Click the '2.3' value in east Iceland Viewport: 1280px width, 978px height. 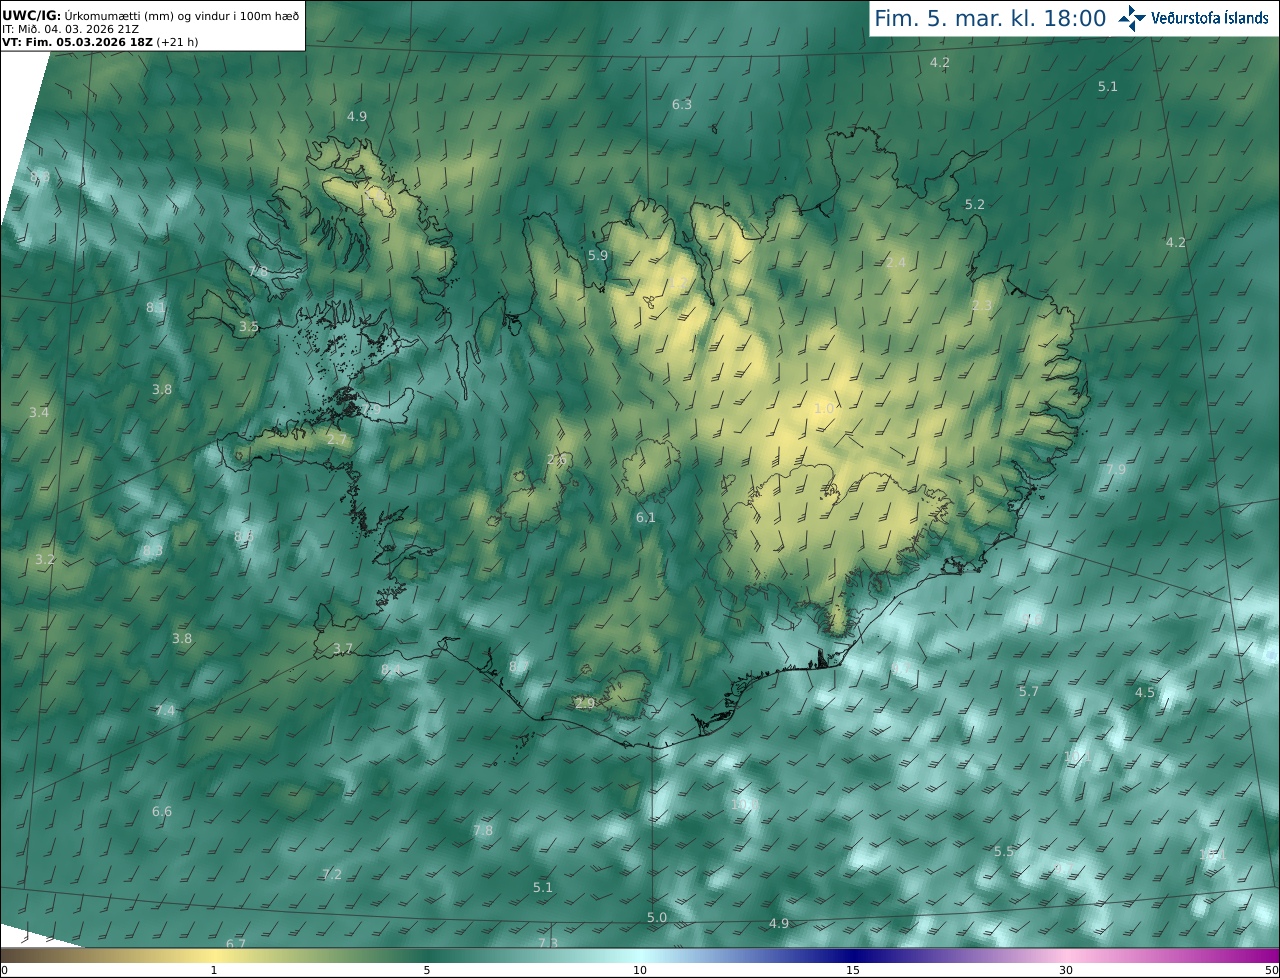pos(982,305)
